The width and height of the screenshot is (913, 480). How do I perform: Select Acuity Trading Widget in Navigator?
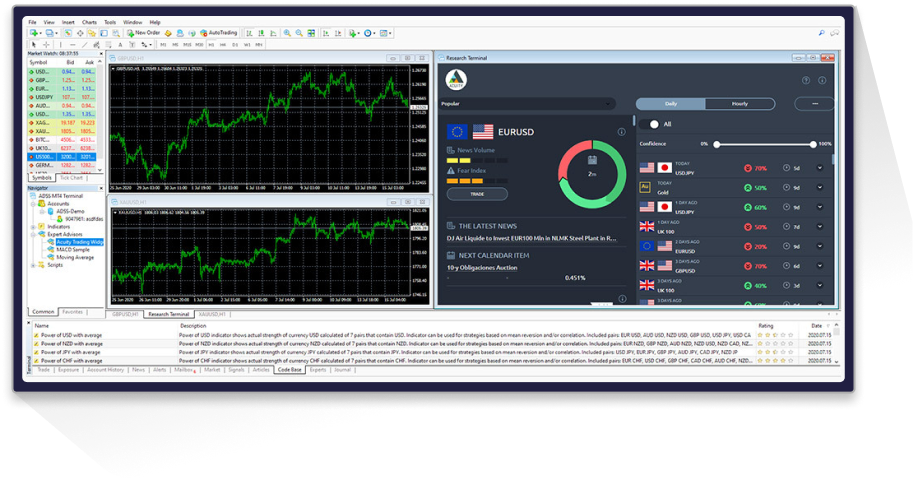pos(80,242)
